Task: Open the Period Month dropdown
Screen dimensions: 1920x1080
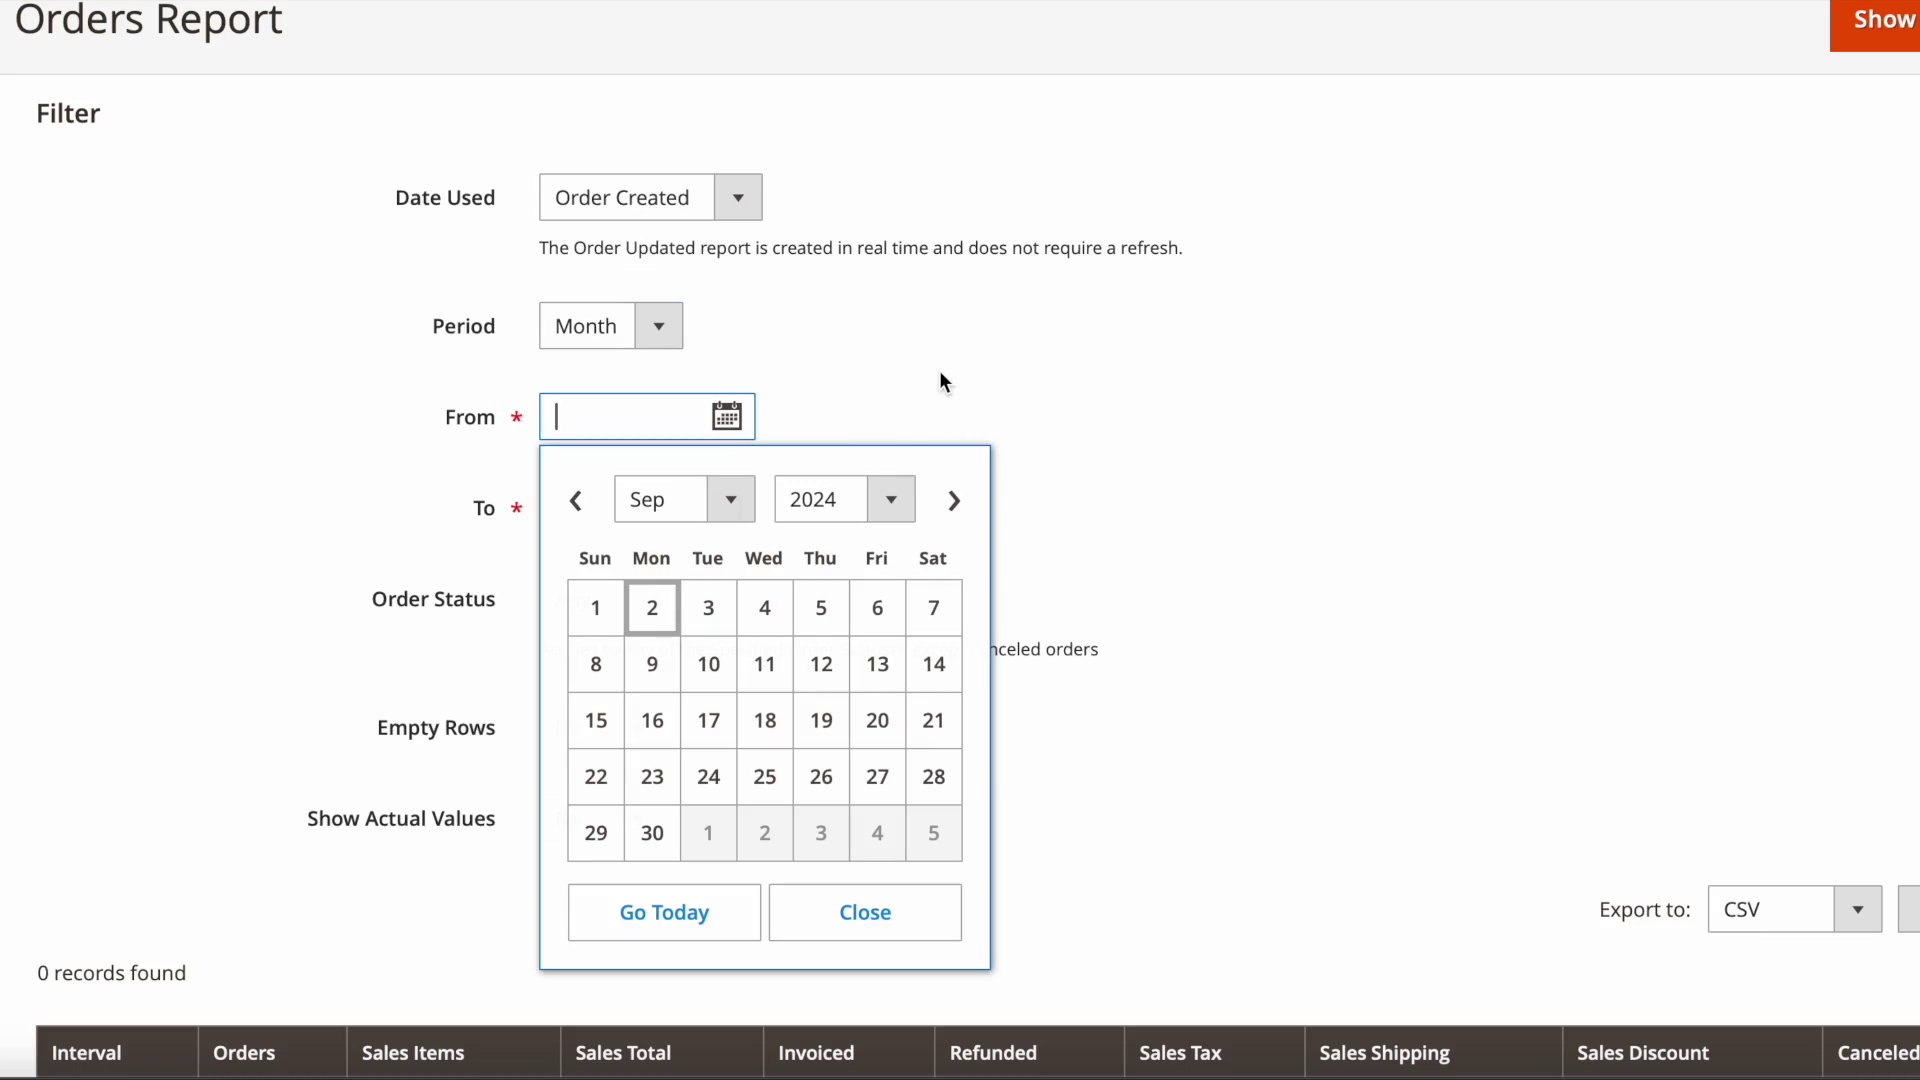Action: (610, 326)
